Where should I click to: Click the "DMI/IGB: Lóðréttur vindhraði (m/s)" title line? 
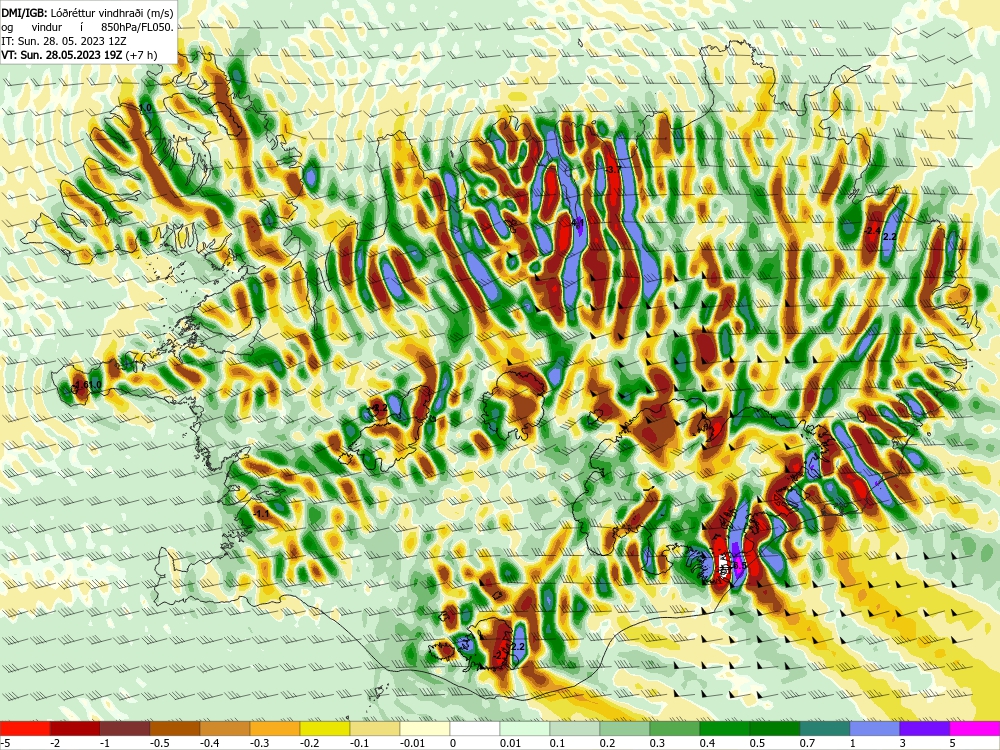click(87, 13)
